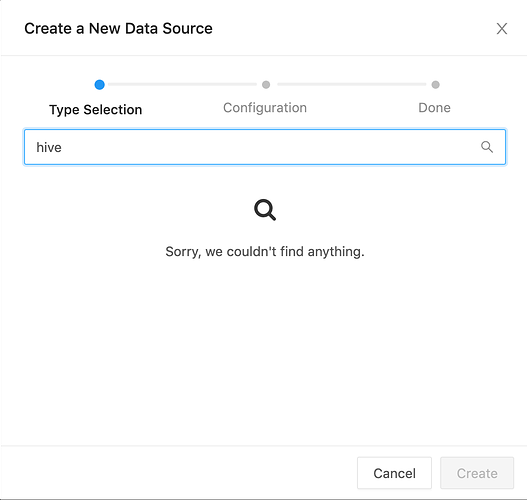527x500 pixels.
Task: Click the footer area left of Cancel
Action: point(178,473)
